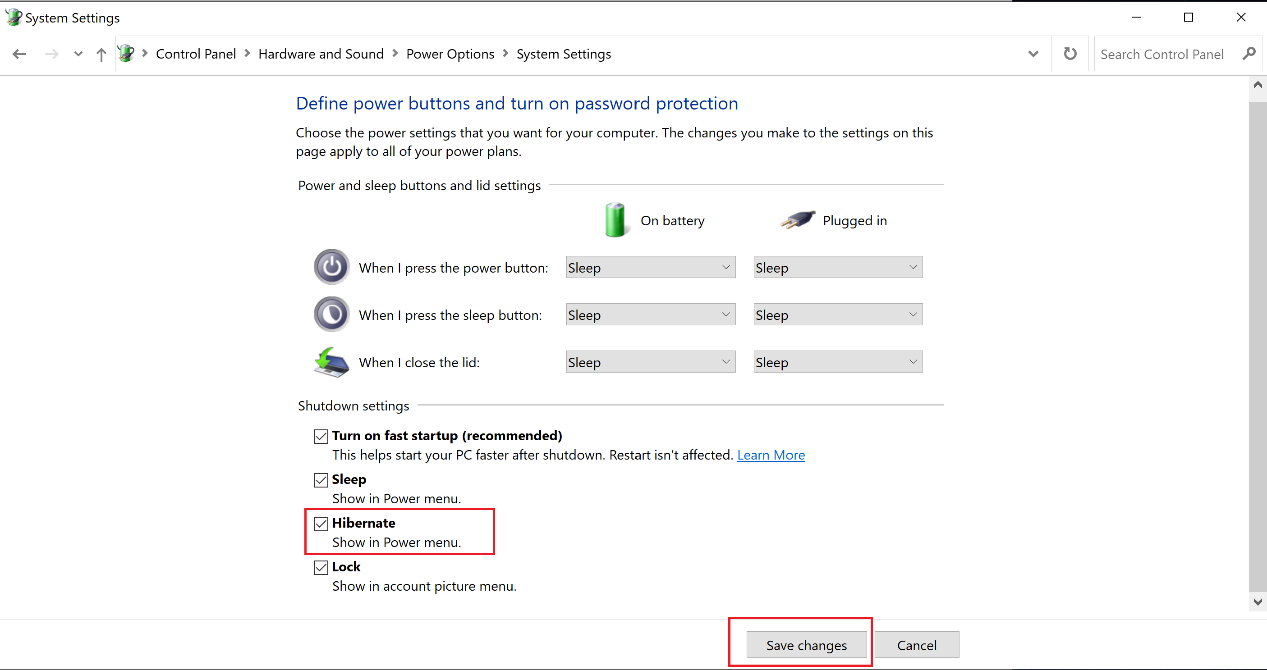Open sleep button Plugged in dropdown

(x=838, y=315)
